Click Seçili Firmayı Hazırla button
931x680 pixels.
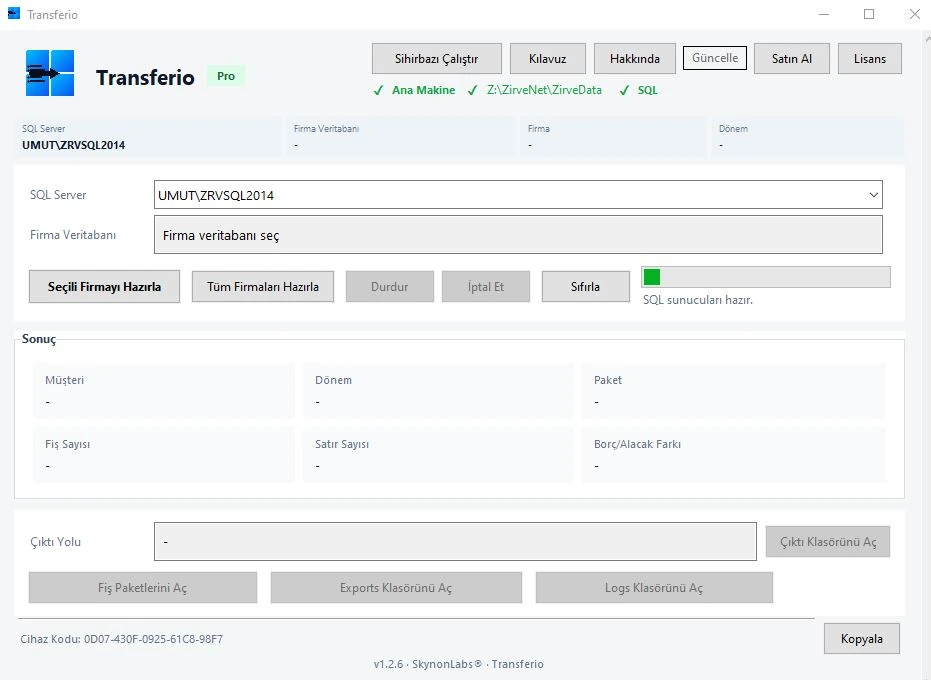click(104, 286)
